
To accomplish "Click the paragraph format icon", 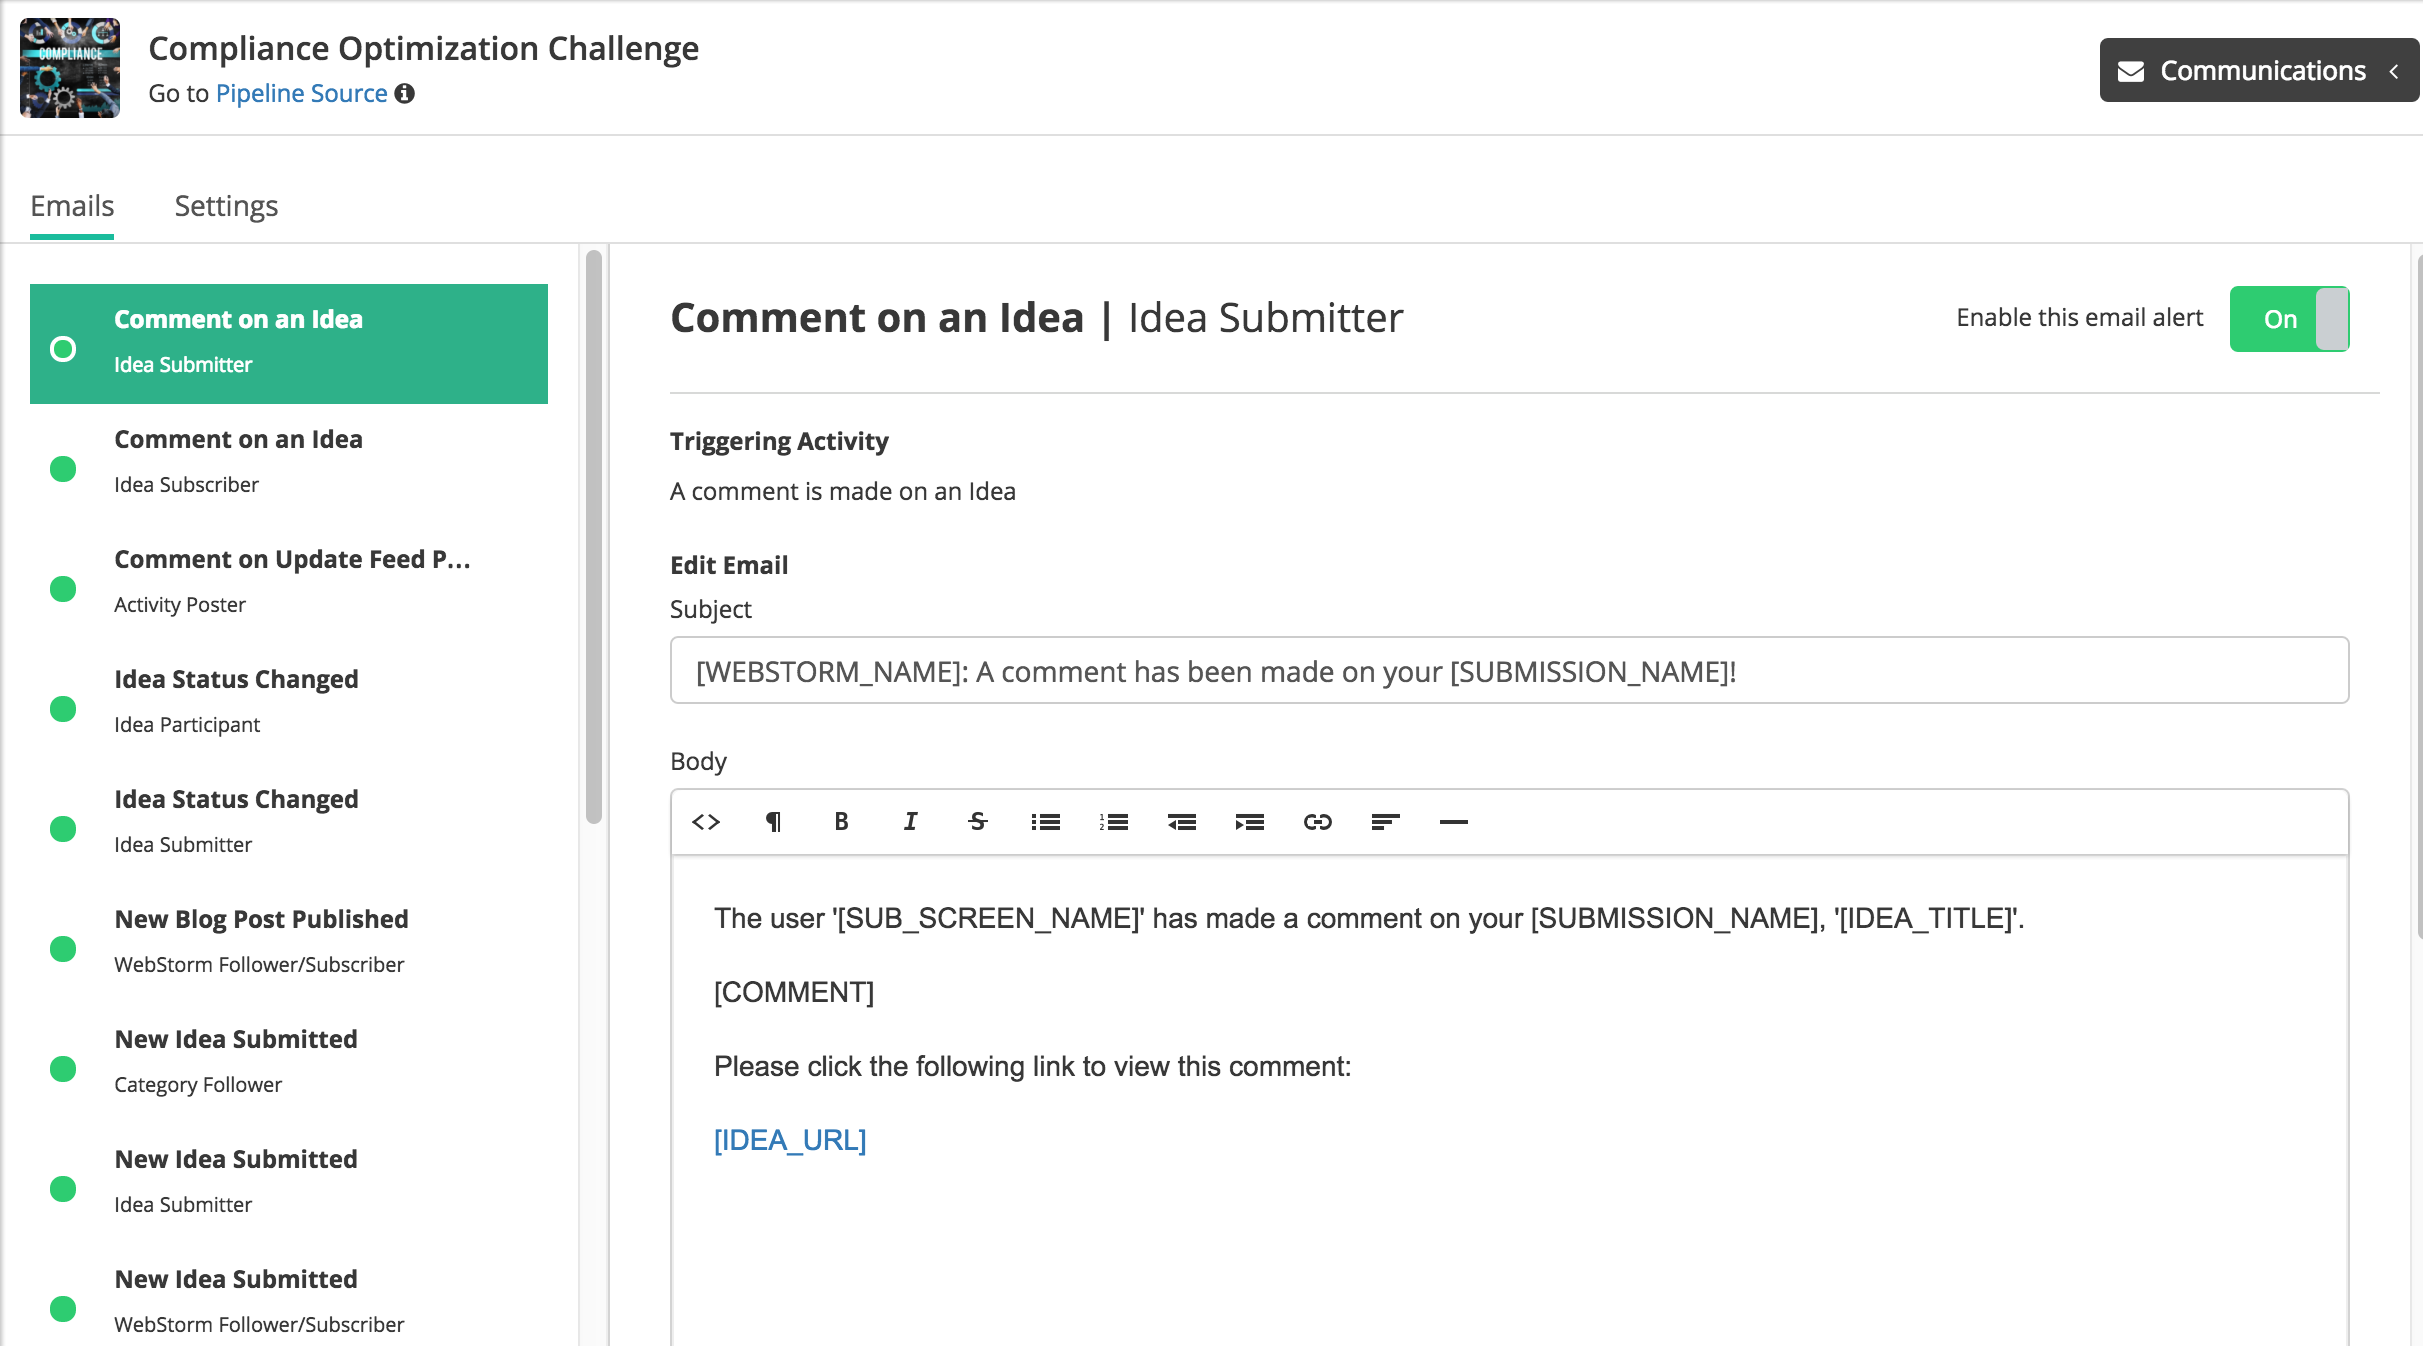I will 773,821.
